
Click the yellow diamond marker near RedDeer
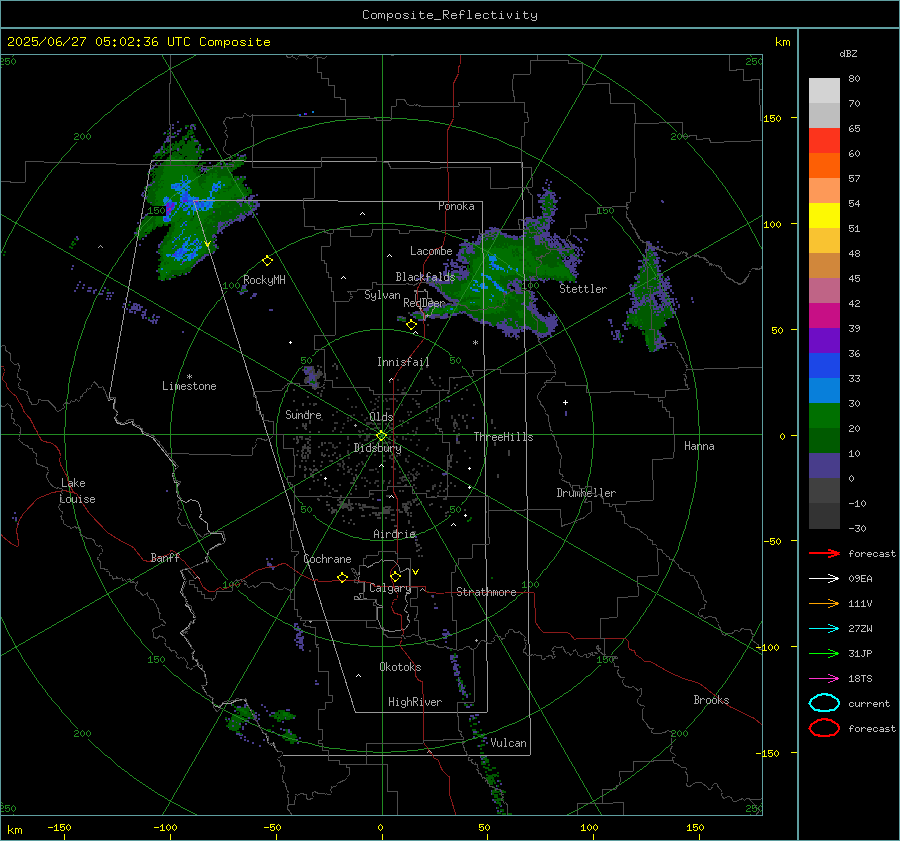[412, 325]
